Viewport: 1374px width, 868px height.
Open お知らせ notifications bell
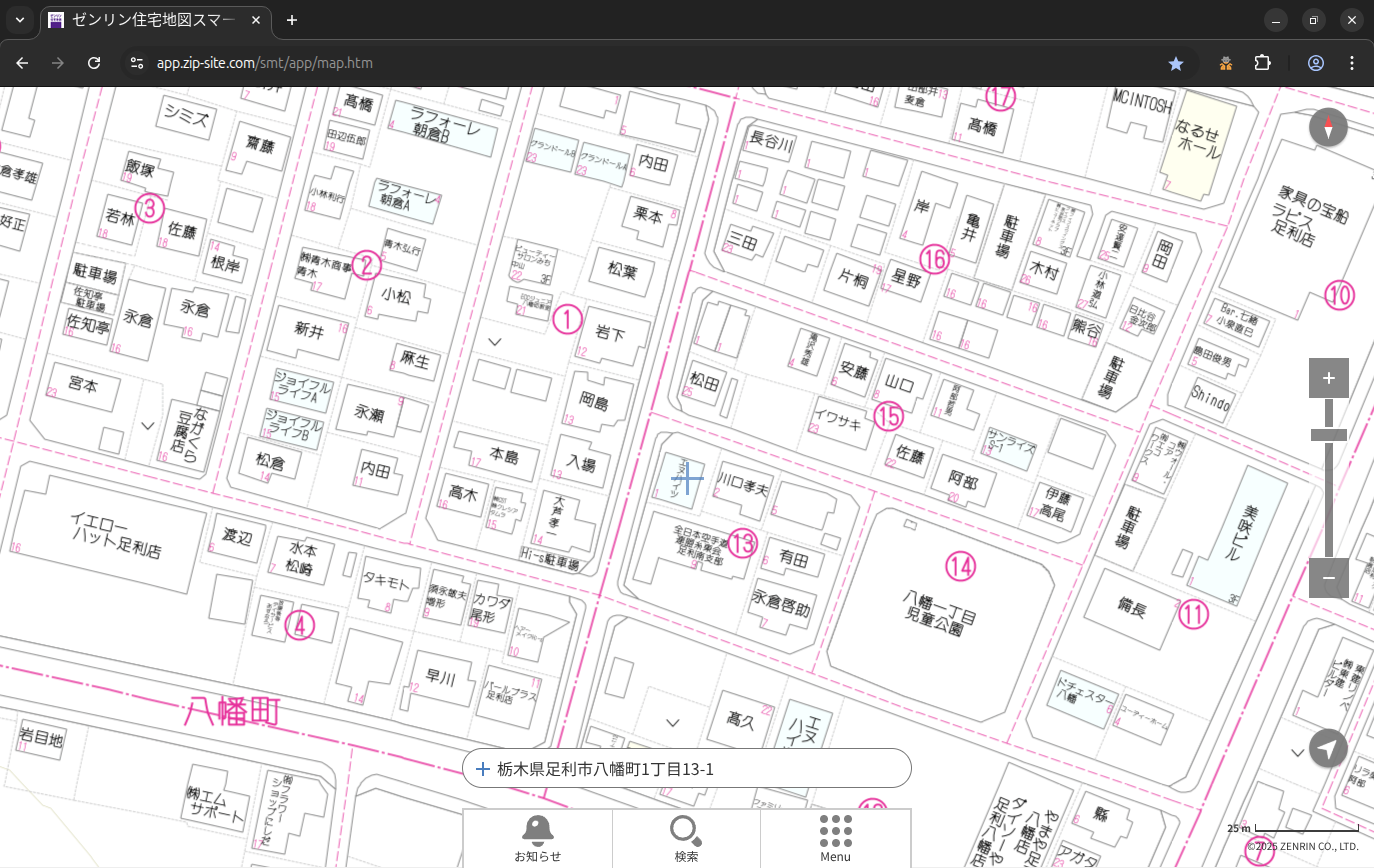pos(538,838)
